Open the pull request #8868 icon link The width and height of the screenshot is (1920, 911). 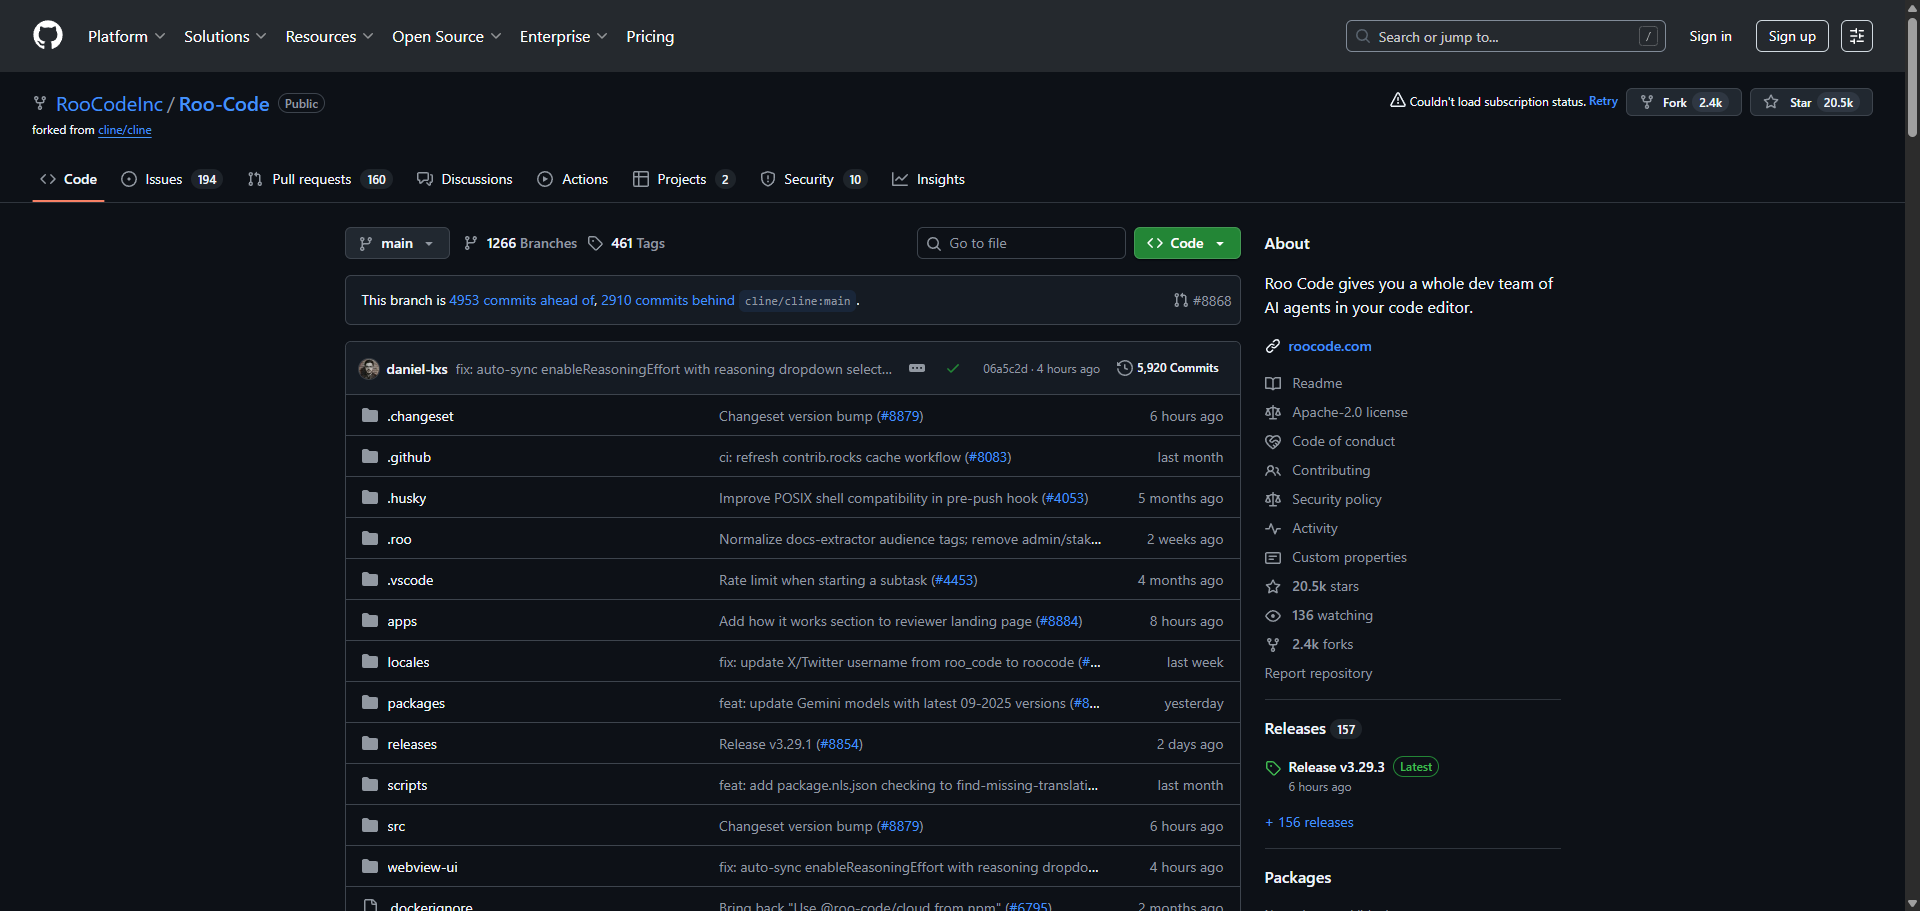1181,300
